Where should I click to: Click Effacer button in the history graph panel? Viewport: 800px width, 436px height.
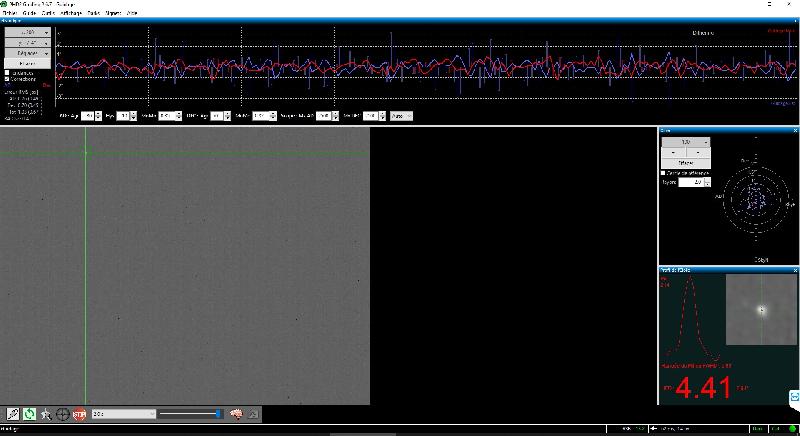28,64
